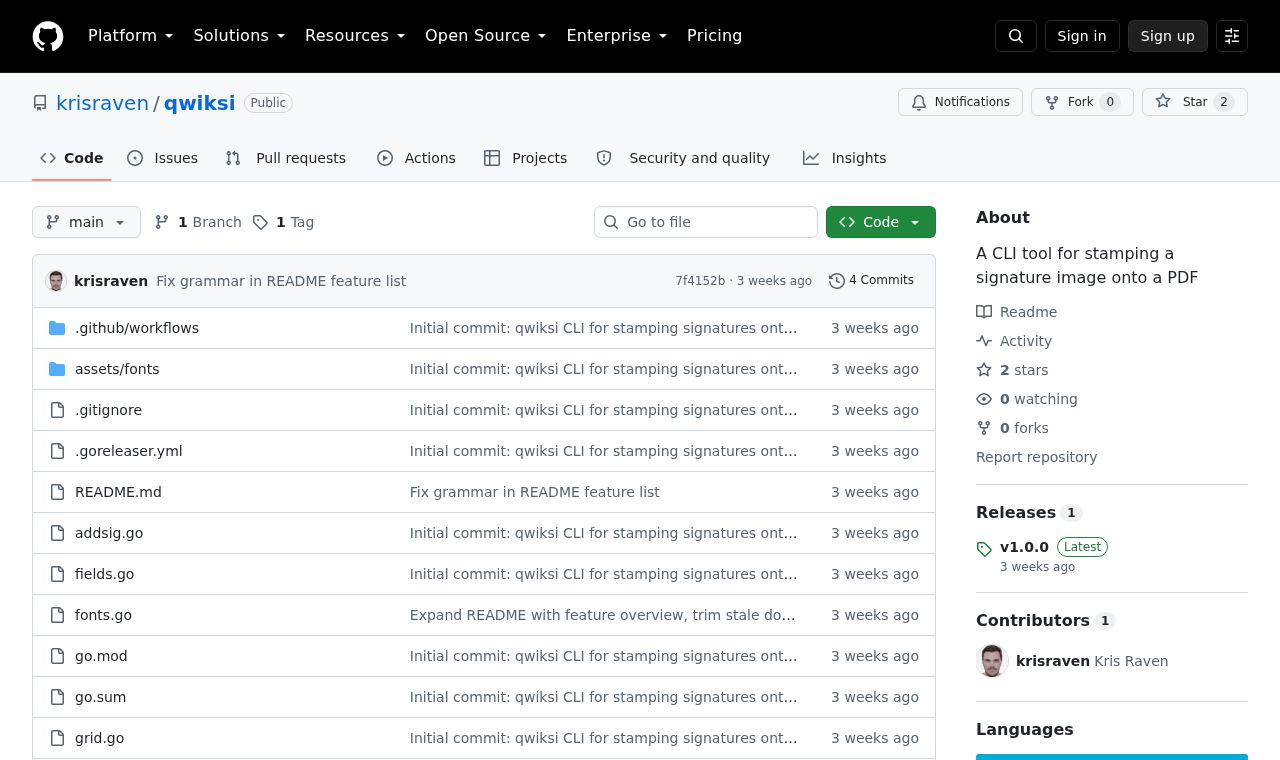Select the Code tab
This screenshot has width=1280, height=760.
click(71, 158)
